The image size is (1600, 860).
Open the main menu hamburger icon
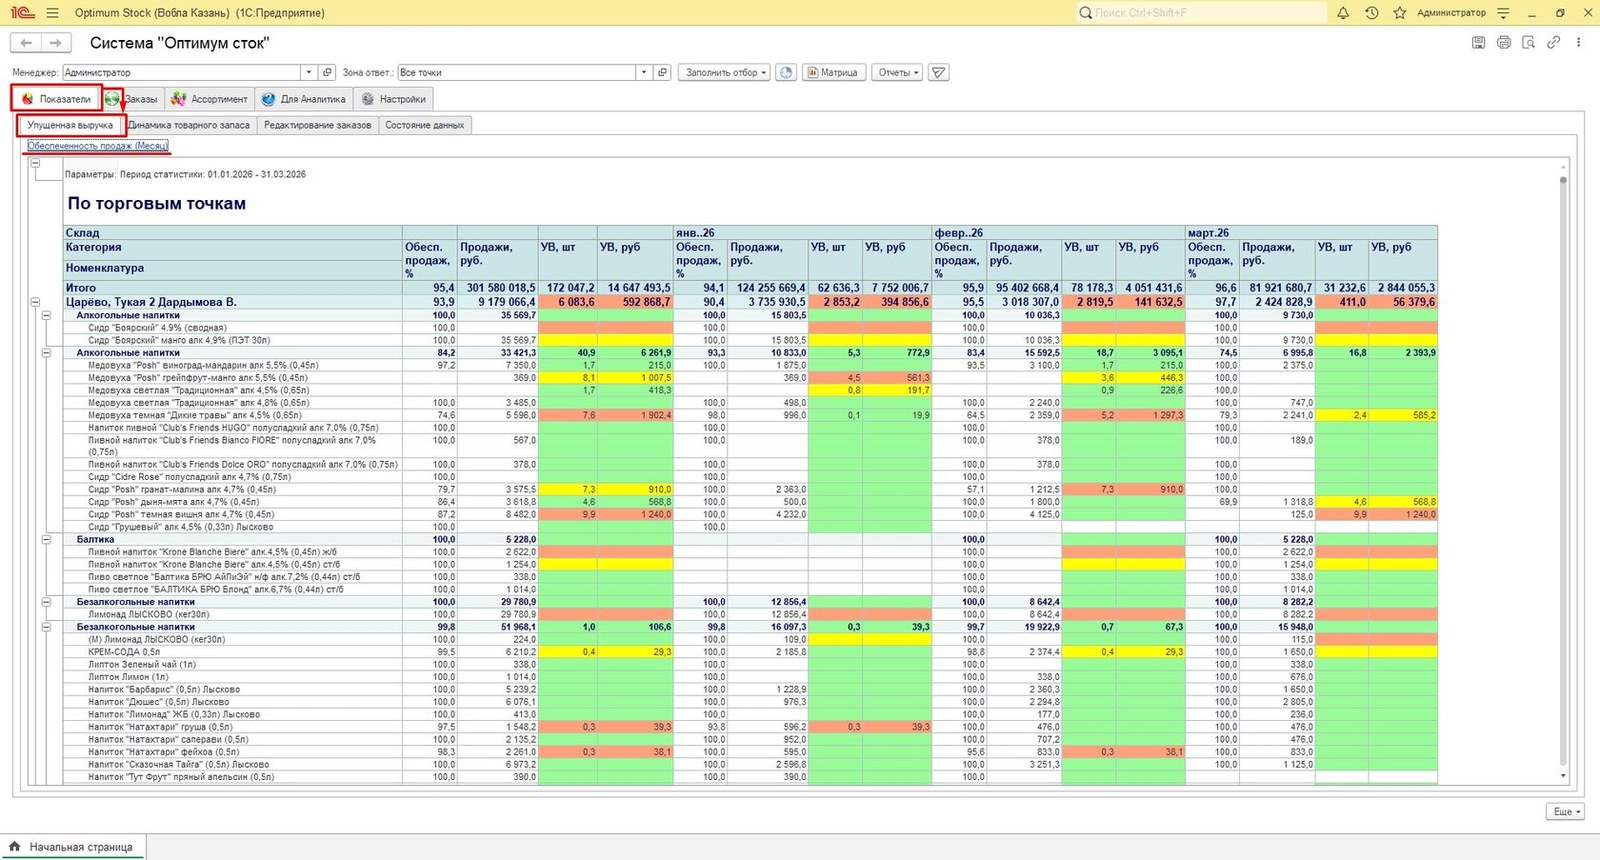52,13
